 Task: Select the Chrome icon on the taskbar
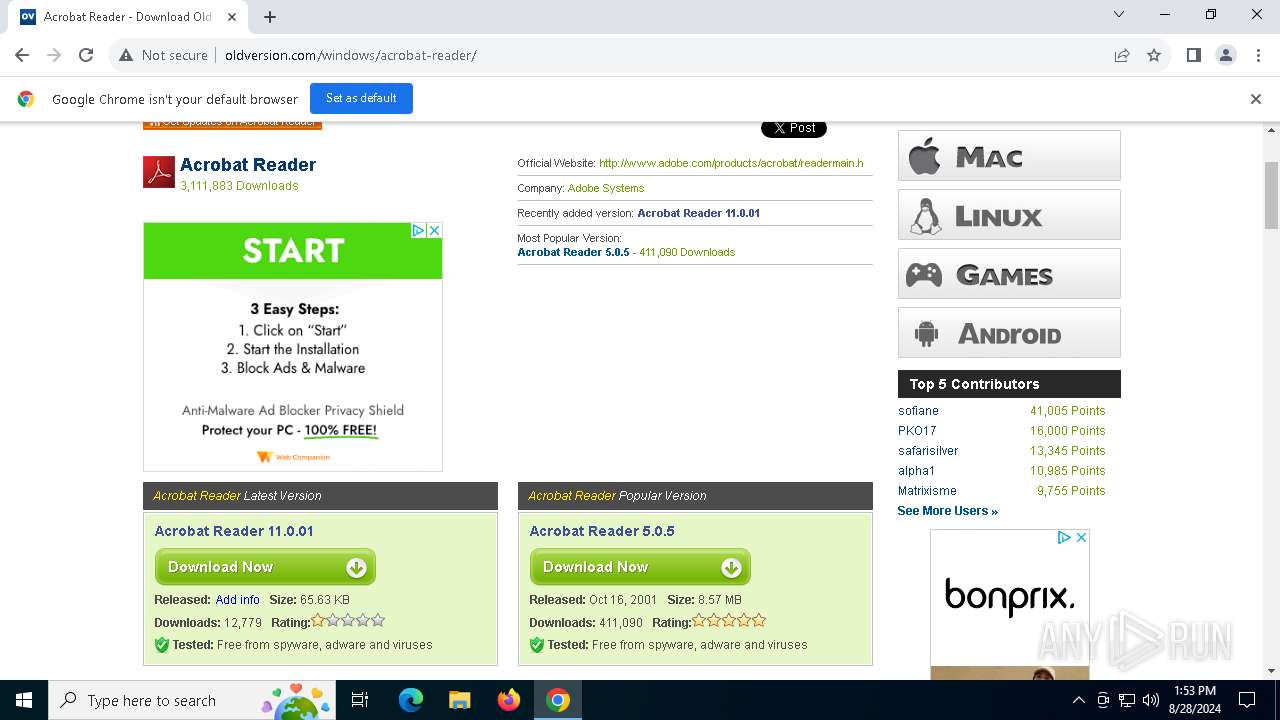click(558, 700)
